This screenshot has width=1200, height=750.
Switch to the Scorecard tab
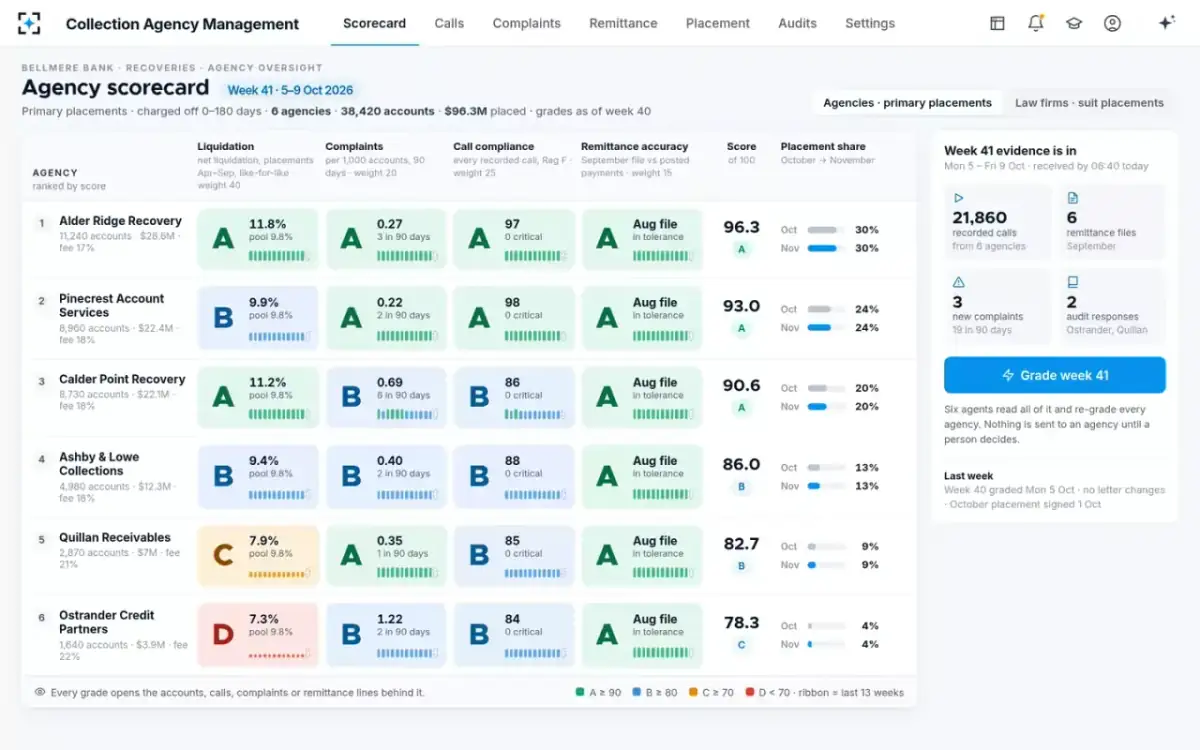point(374,23)
